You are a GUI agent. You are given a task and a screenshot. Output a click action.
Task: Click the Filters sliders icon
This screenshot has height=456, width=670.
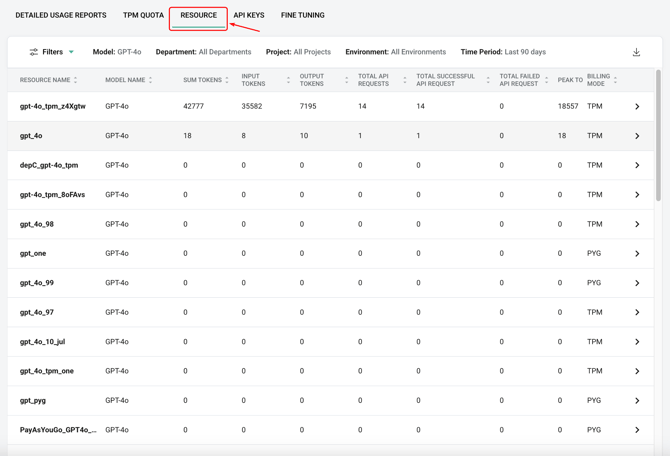(x=33, y=52)
